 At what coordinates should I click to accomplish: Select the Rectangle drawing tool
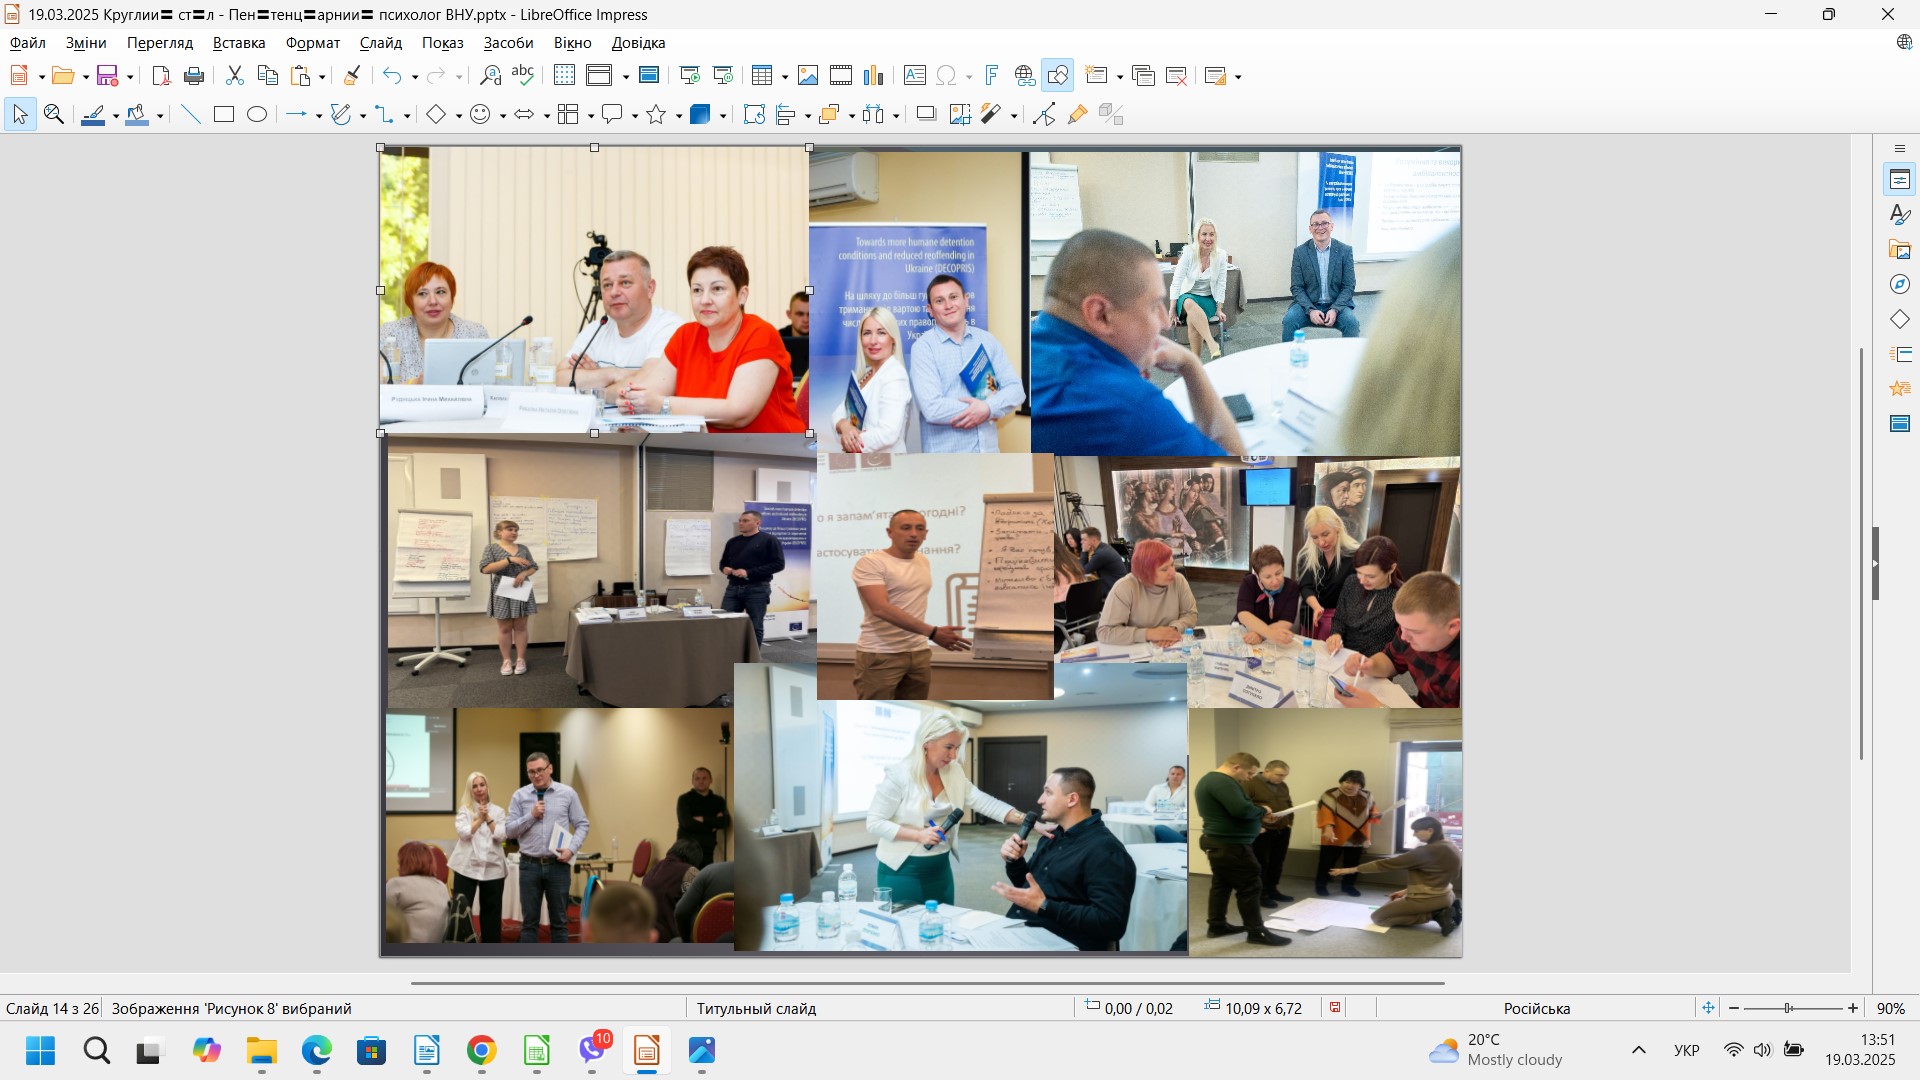(224, 115)
